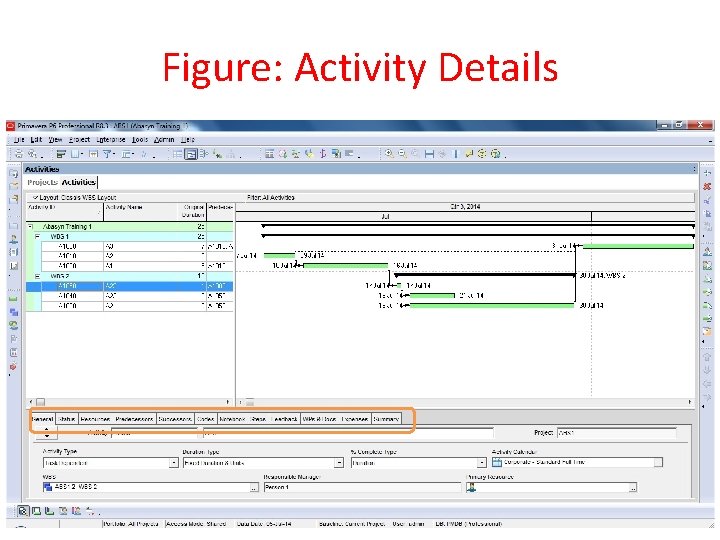Open Print Preview from the toolbar
Viewport: 720px width, 540px height.
(32, 154)
